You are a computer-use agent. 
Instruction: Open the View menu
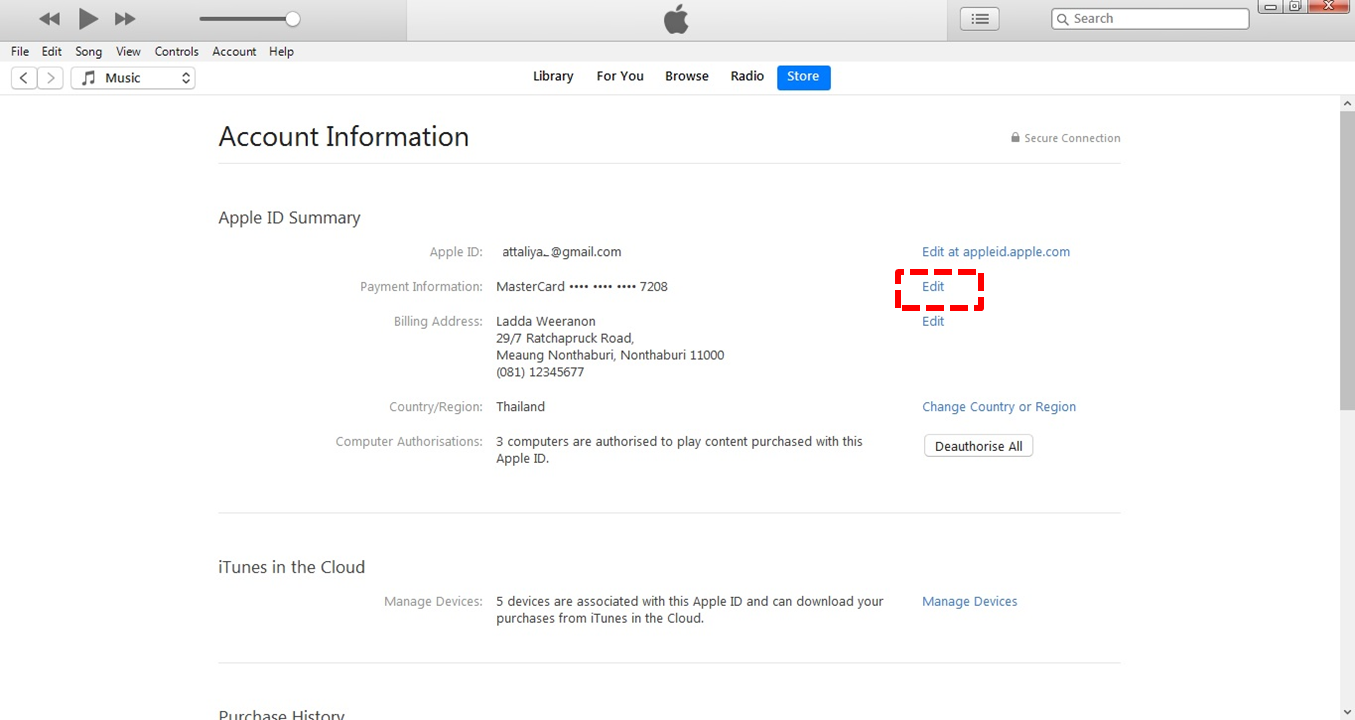click(128, 51)
